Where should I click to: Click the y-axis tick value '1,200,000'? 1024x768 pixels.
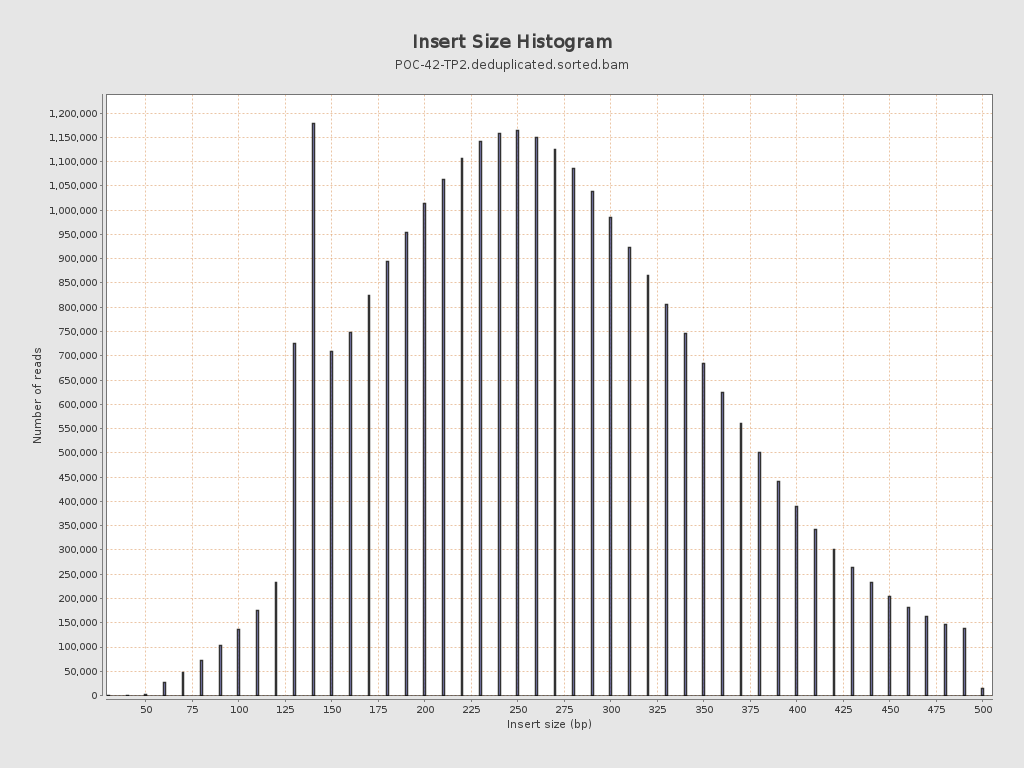click(x=73, y=114)
